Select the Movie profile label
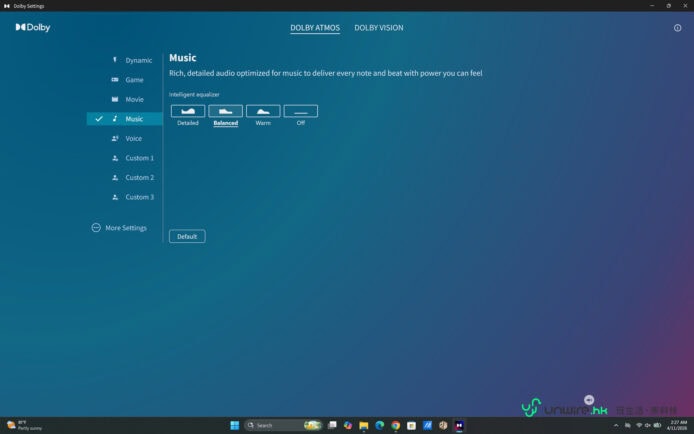 (135, 100)
